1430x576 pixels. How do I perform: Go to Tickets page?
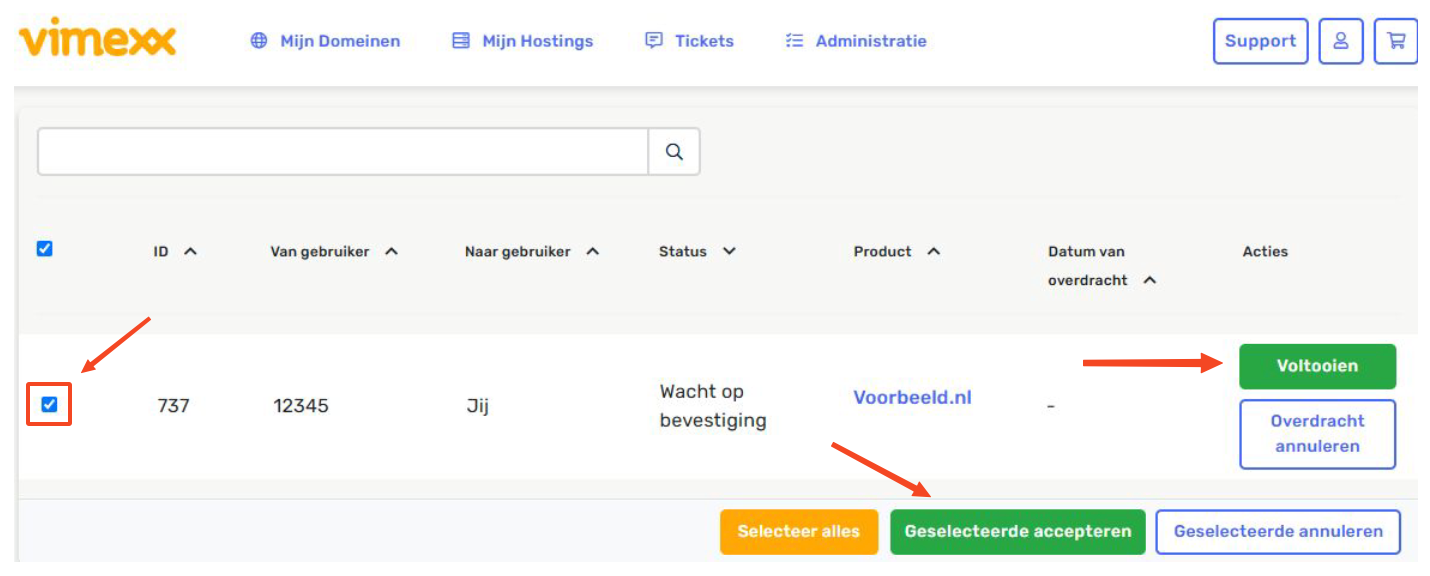[x=690, y=41]
